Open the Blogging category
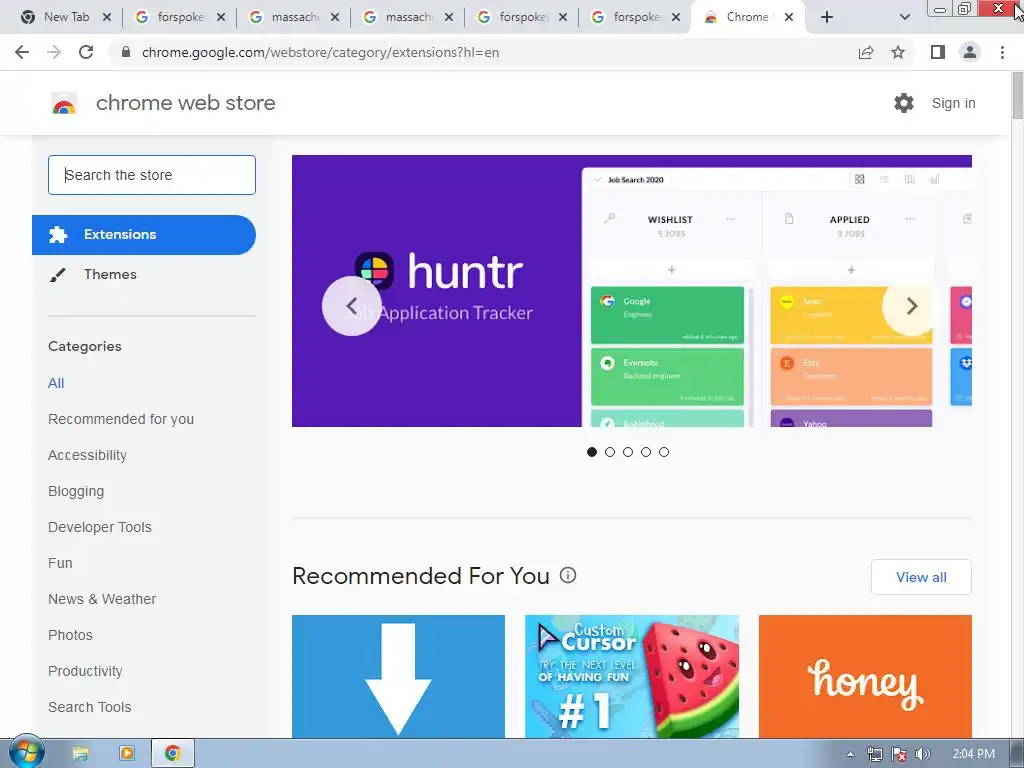Viewport: 1024px width, 768px height. pos(76,491)
